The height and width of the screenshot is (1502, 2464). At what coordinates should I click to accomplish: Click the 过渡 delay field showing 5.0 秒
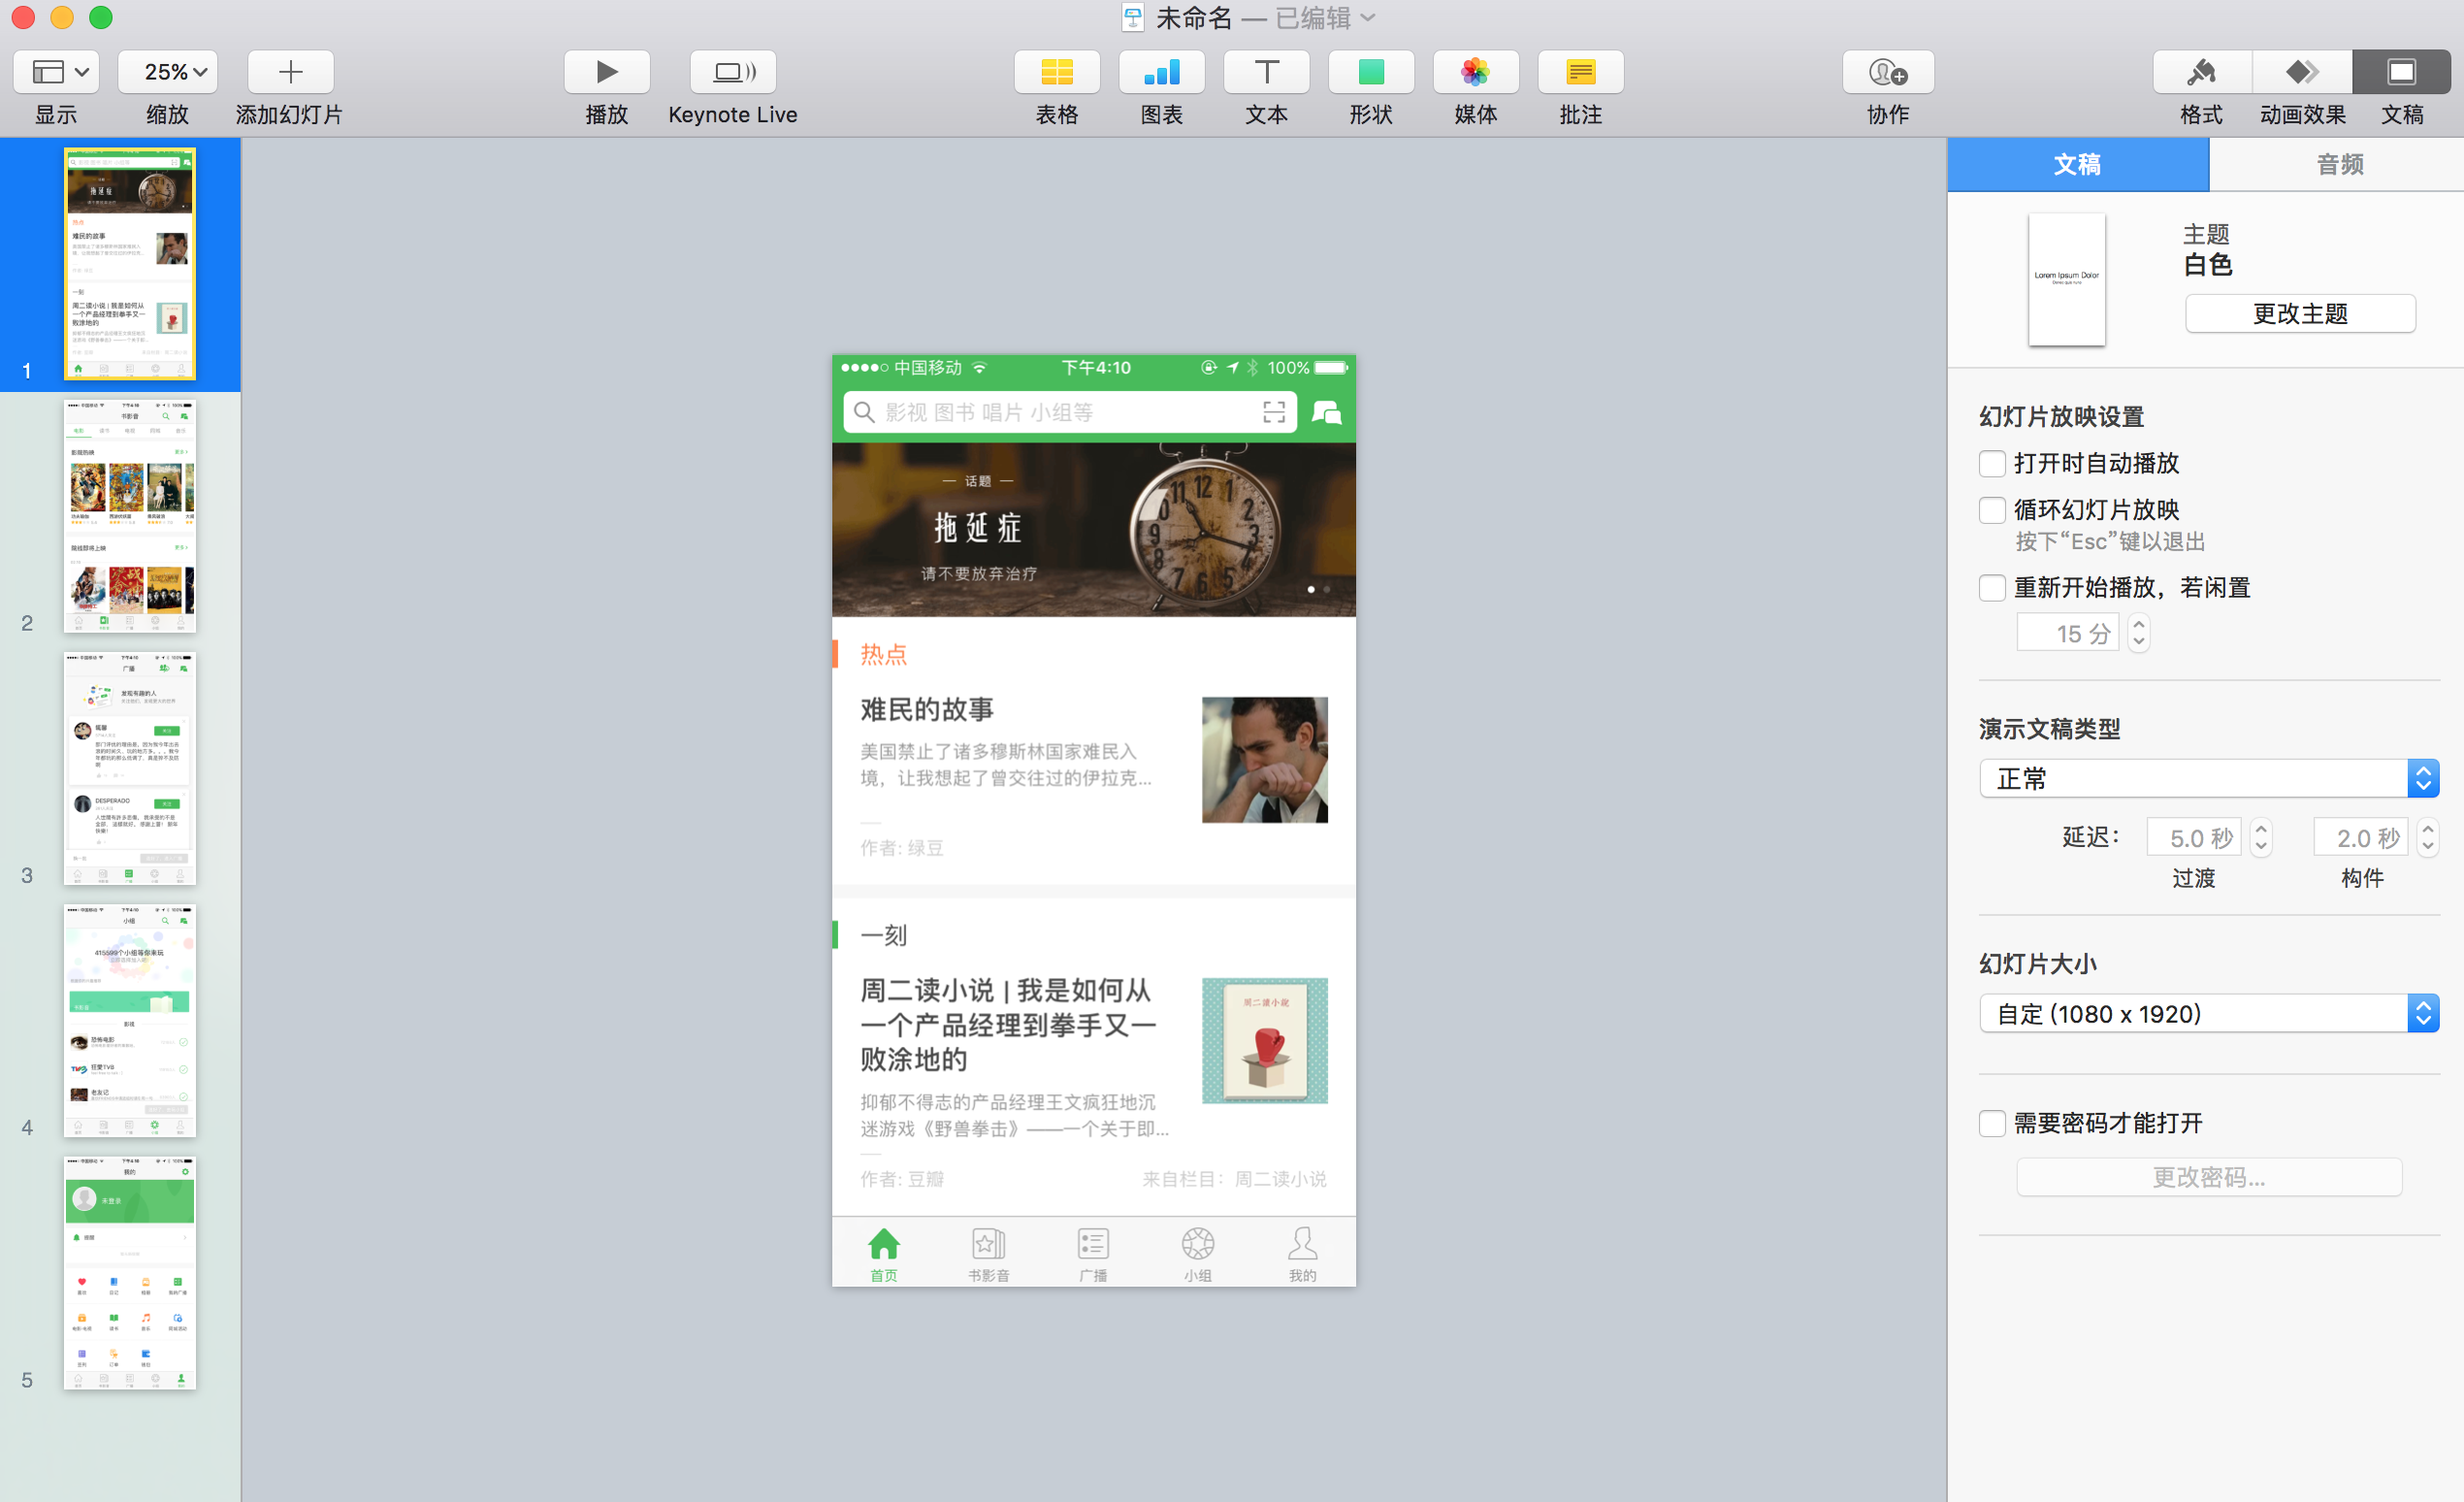point(2194,837)
